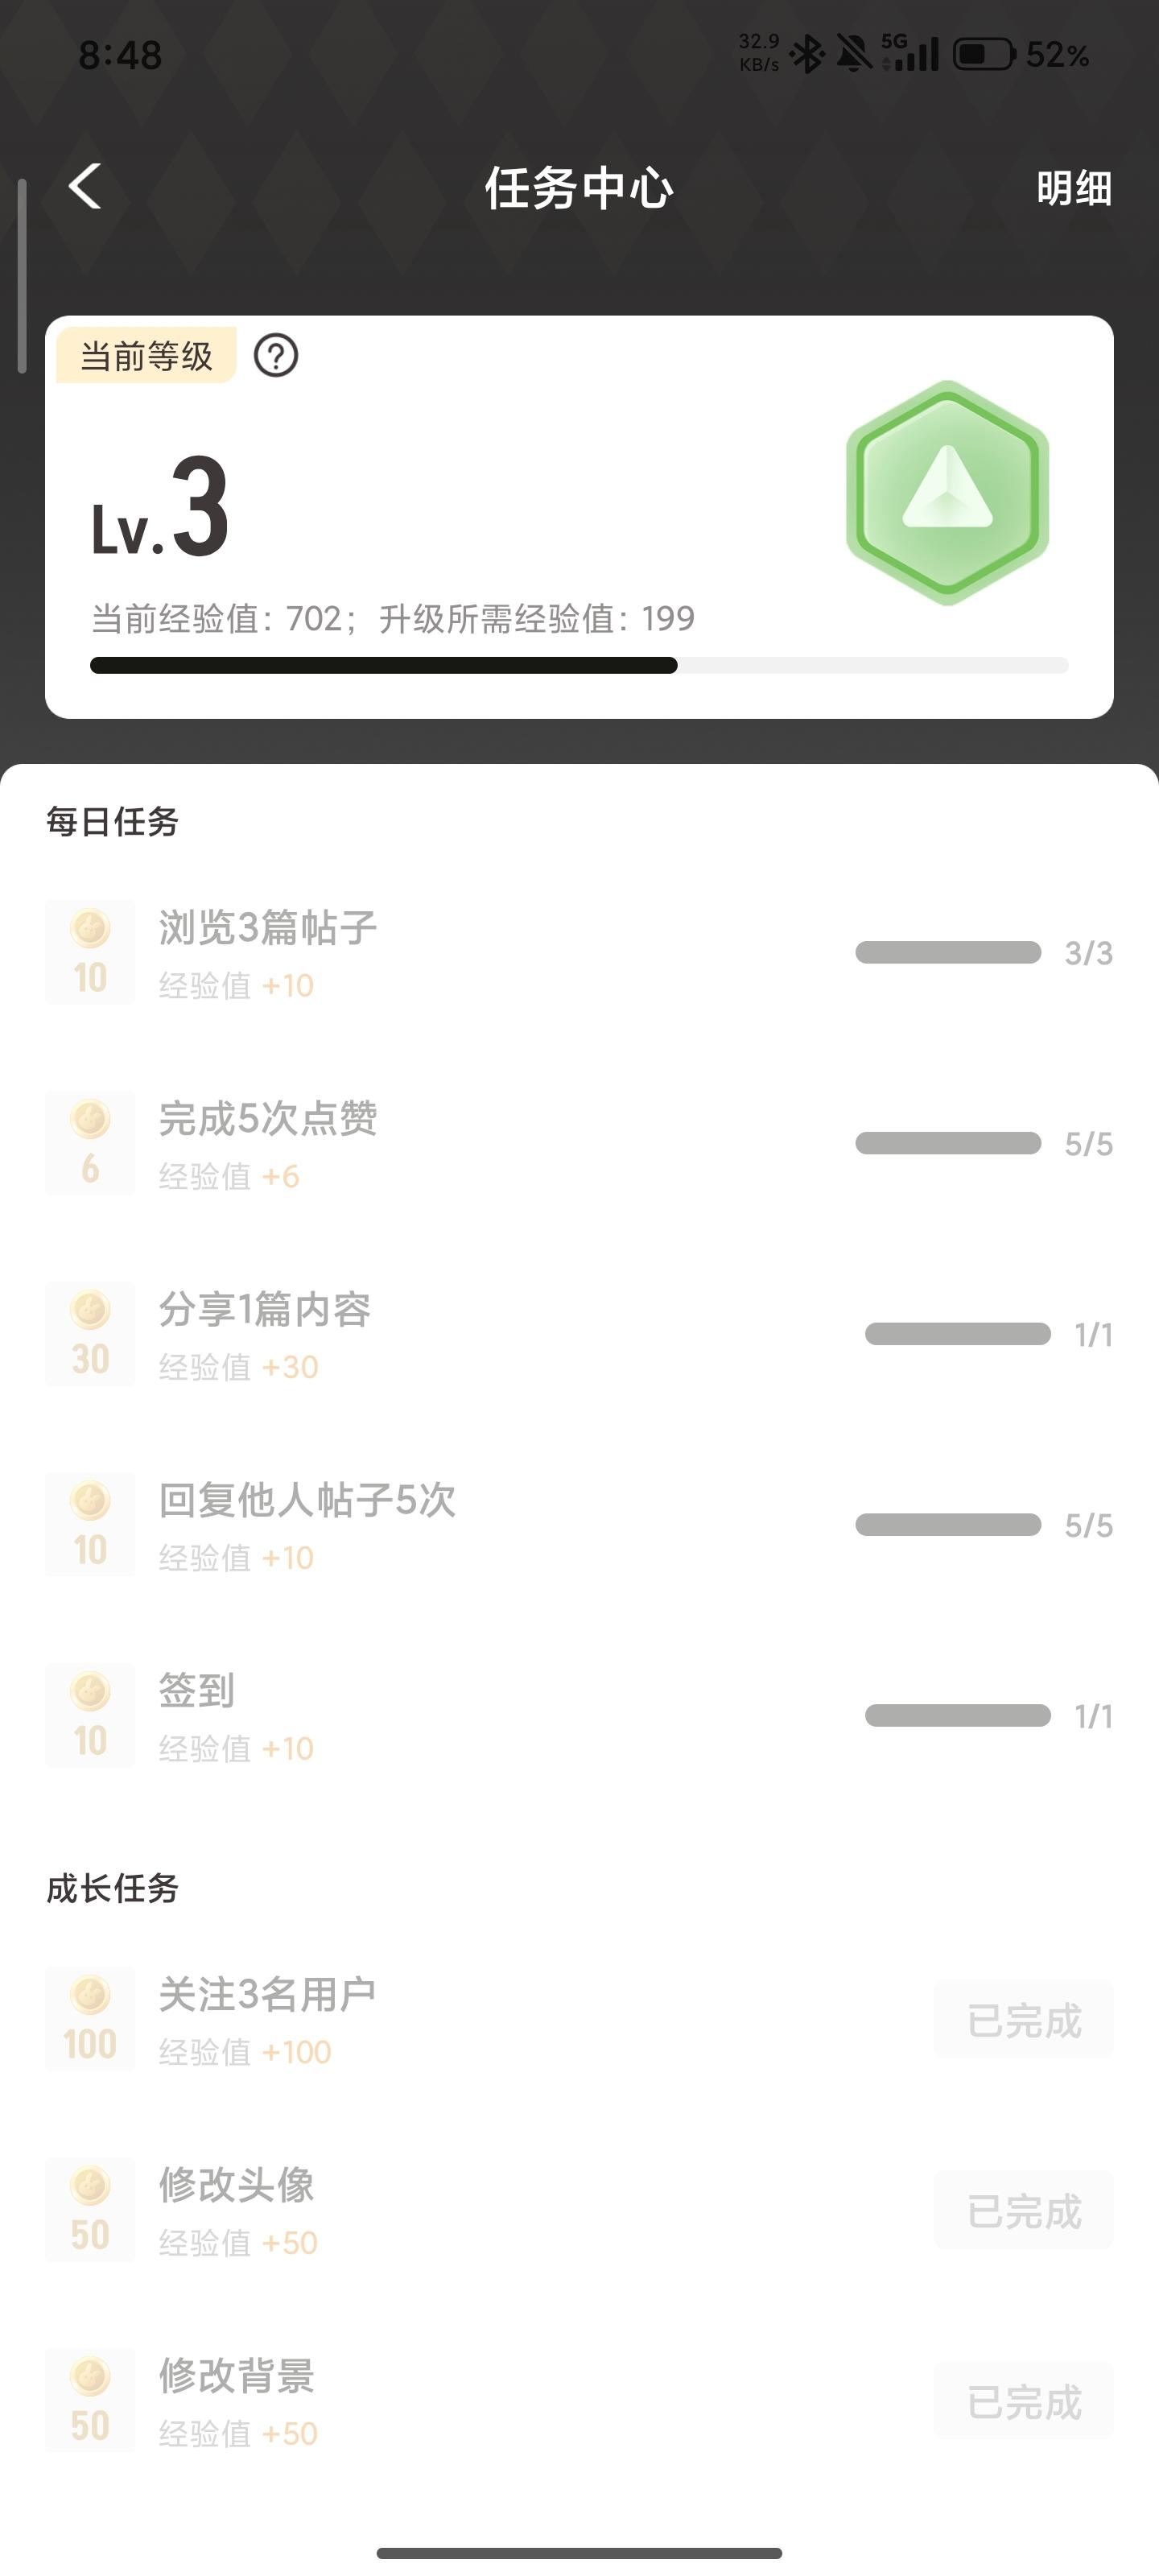This screenshot has width=1159, height=2576.
Task: Tap the coin icon for 完成5次点赞
Action: [90, 1142]
